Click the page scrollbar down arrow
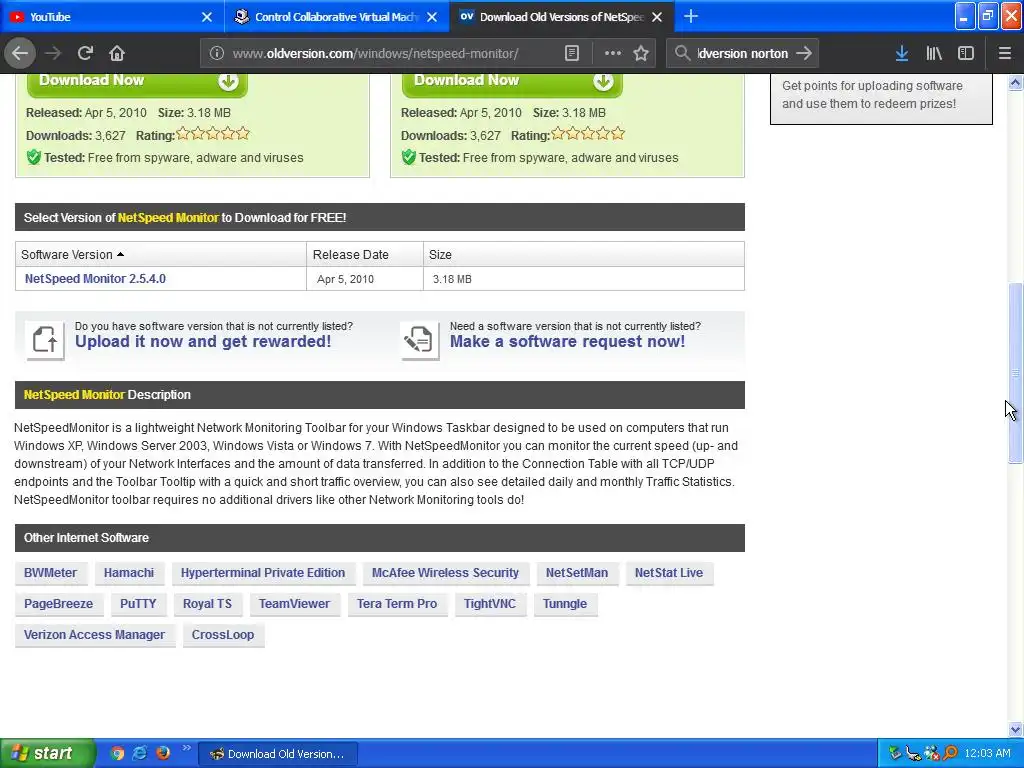The width and height of the screenshot is (1024, 768). [1015, 729]
